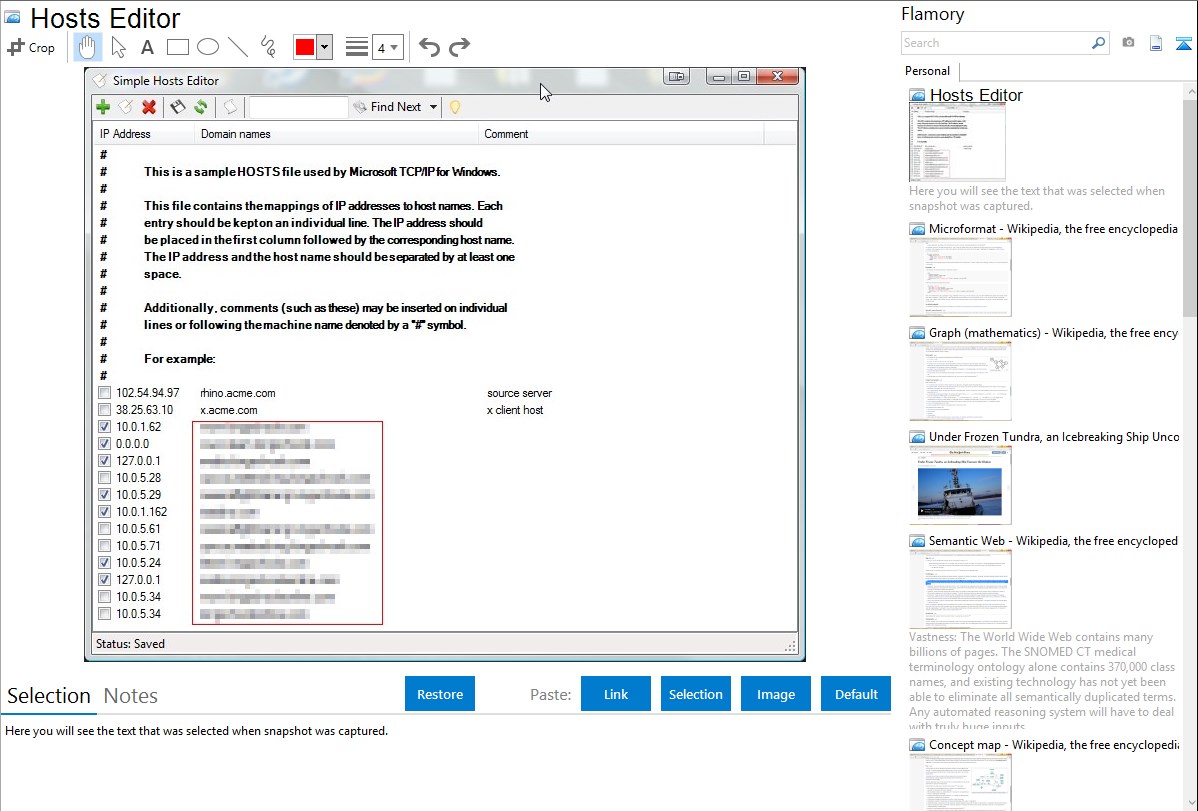
Task: Activate the hand pan tool
Action: tap(87, 47)
